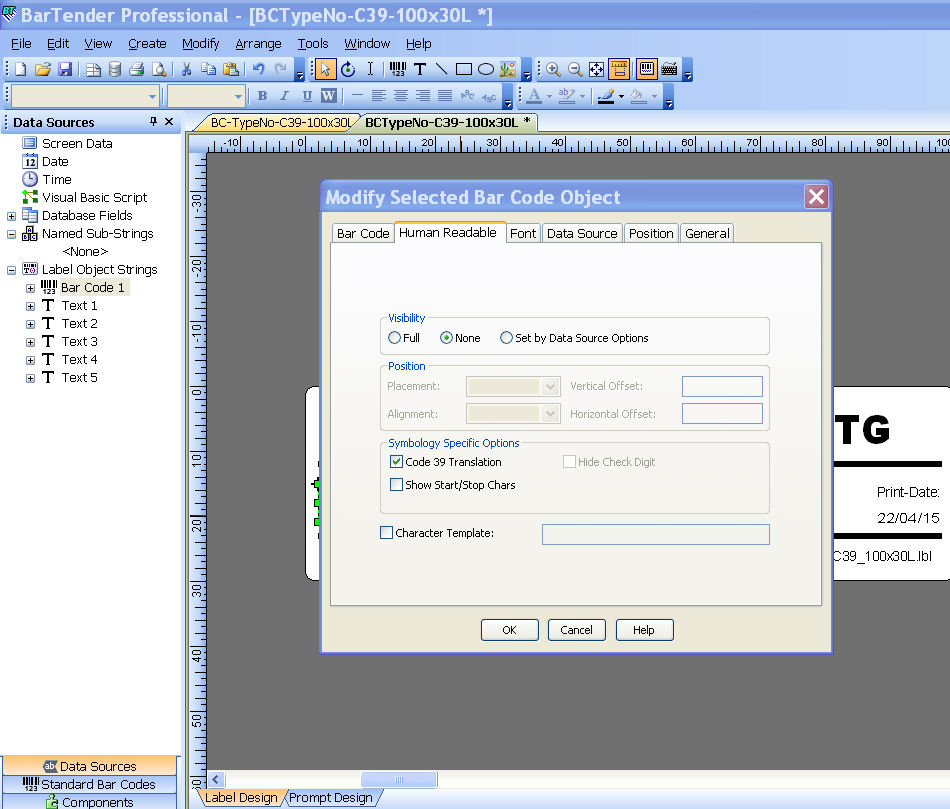The width and height of the screenshot is (950, 809).
Task: Pick the line drawing tool
Action: coord(442,69)
